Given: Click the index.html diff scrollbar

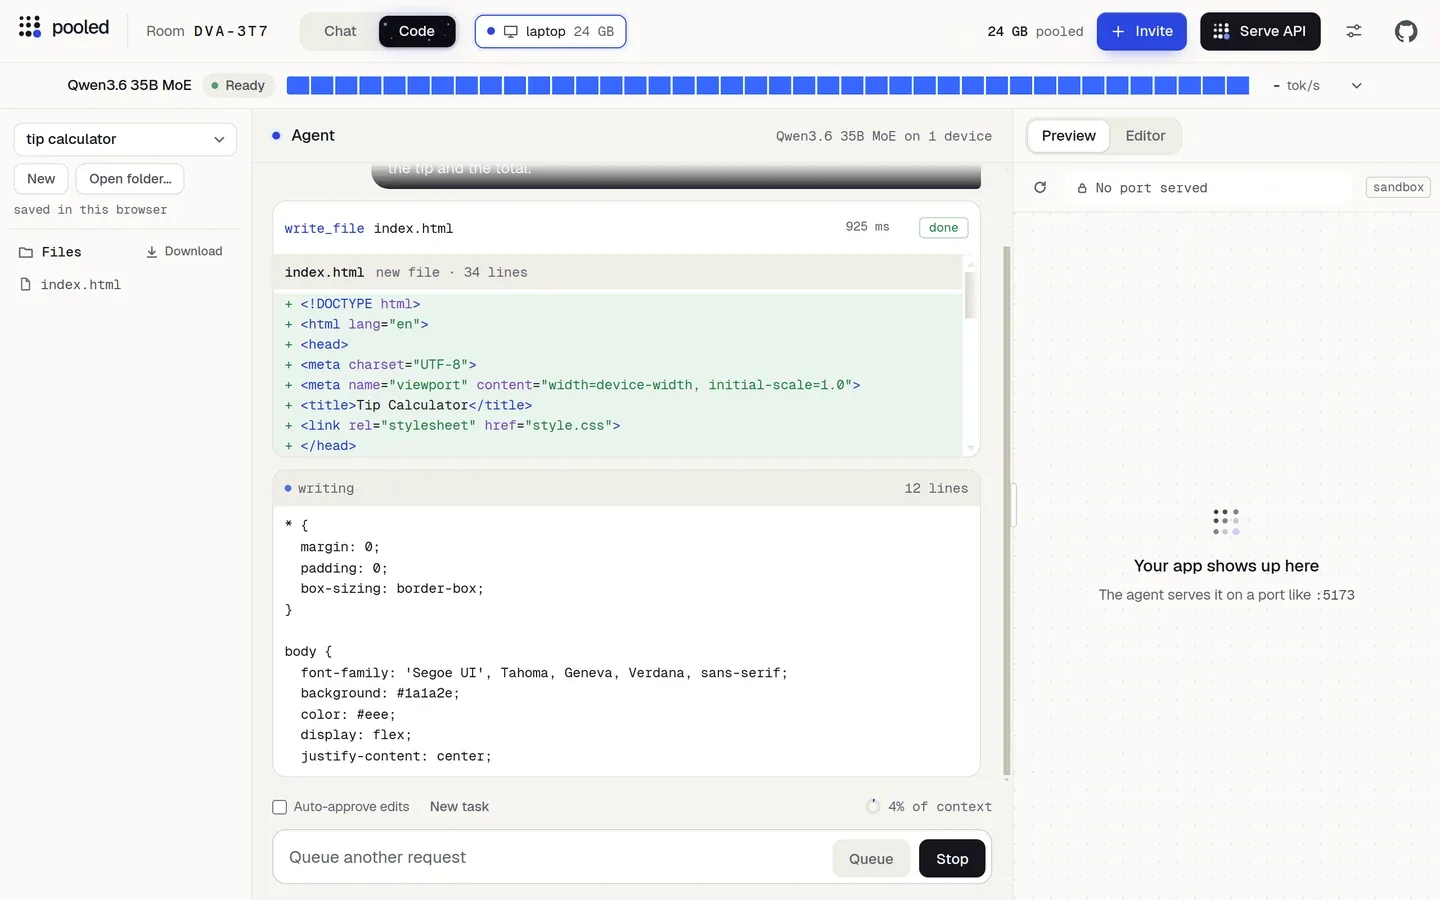Looking at the screenshot, I should point(969,295).
